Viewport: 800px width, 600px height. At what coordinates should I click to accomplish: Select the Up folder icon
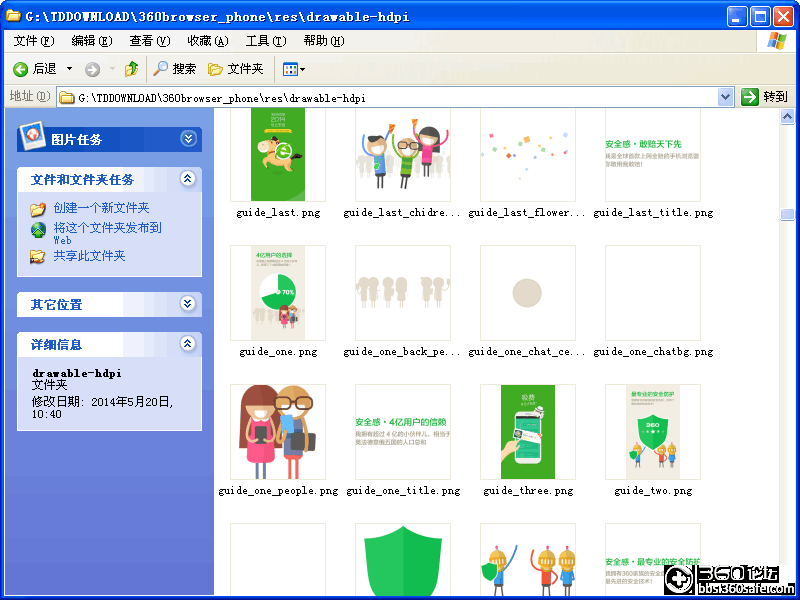click(131, 70)
